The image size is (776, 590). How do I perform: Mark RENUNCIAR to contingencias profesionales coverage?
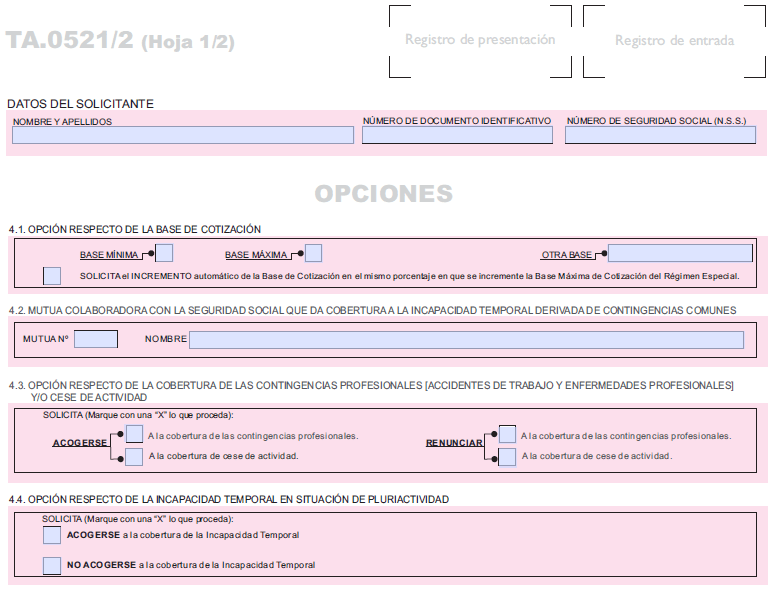[508, 434]
